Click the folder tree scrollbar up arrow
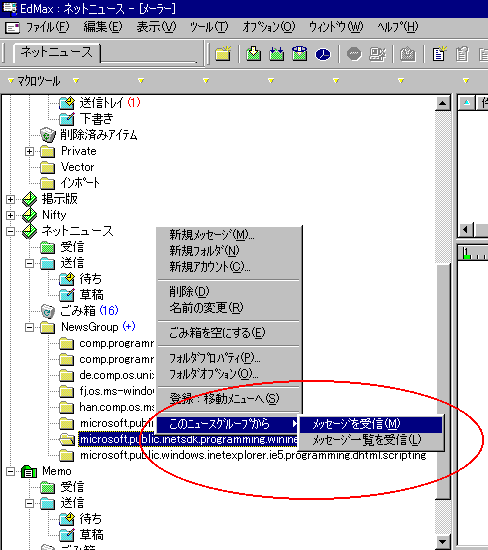The width and height of the screenshot is (488, 550). pos(443,103)
